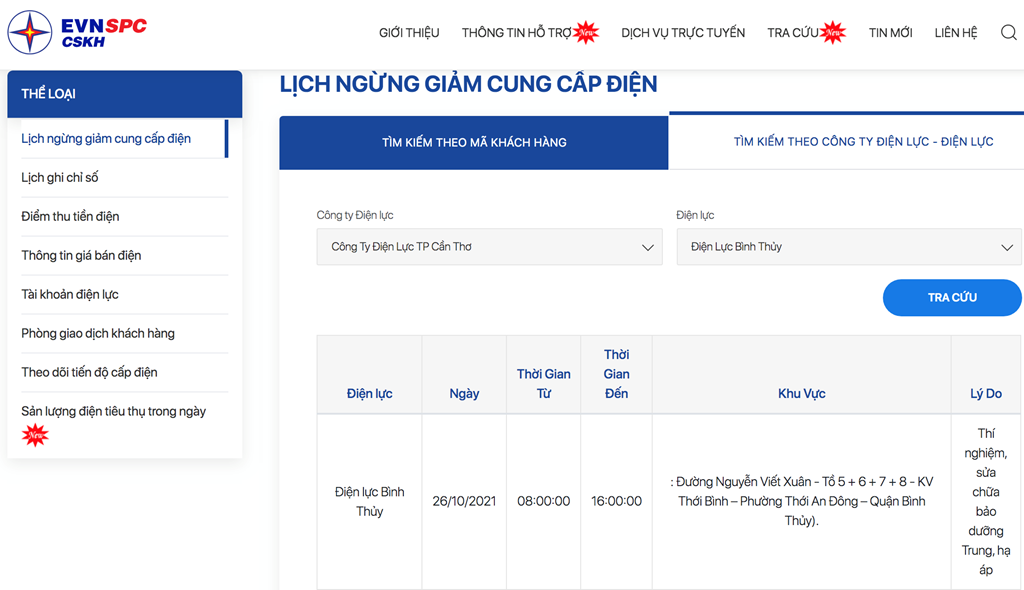Click the Thời Gian Đến column header
The width and height of the screenshot is (1024, 590).
616,374
